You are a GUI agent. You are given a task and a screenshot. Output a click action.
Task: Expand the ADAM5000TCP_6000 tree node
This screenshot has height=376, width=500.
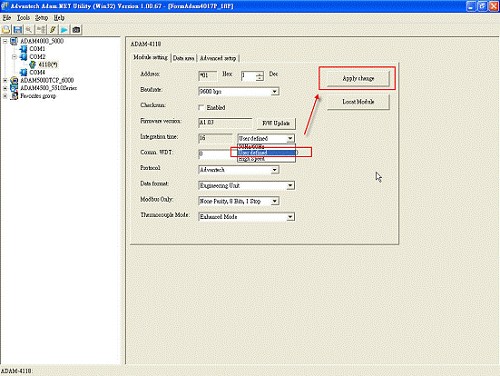pyautogui.click(x=5, y=80)
